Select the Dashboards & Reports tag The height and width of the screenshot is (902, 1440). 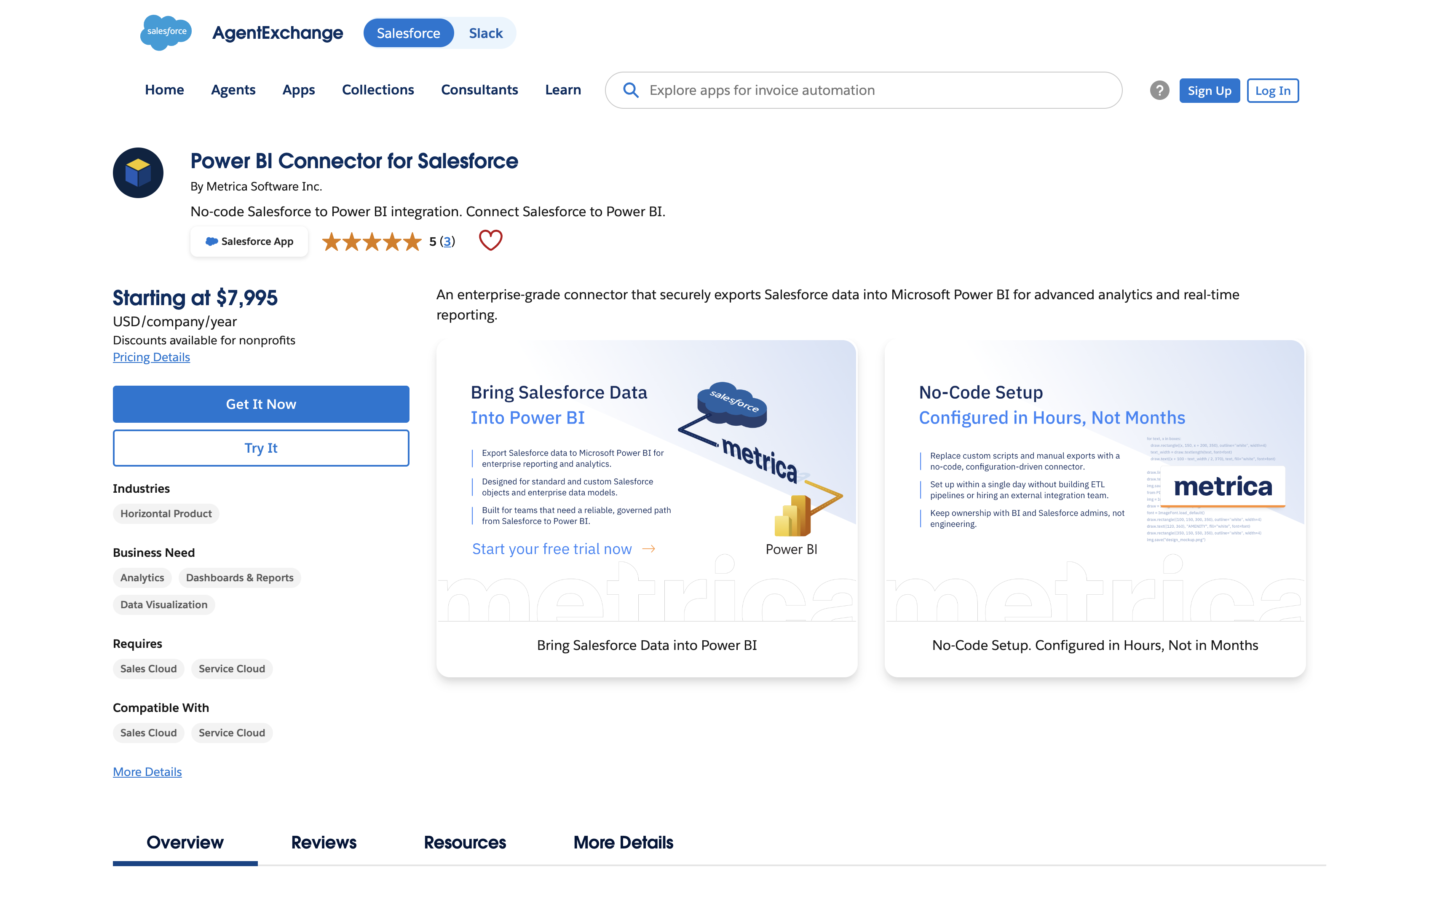(x=240, y=578)
